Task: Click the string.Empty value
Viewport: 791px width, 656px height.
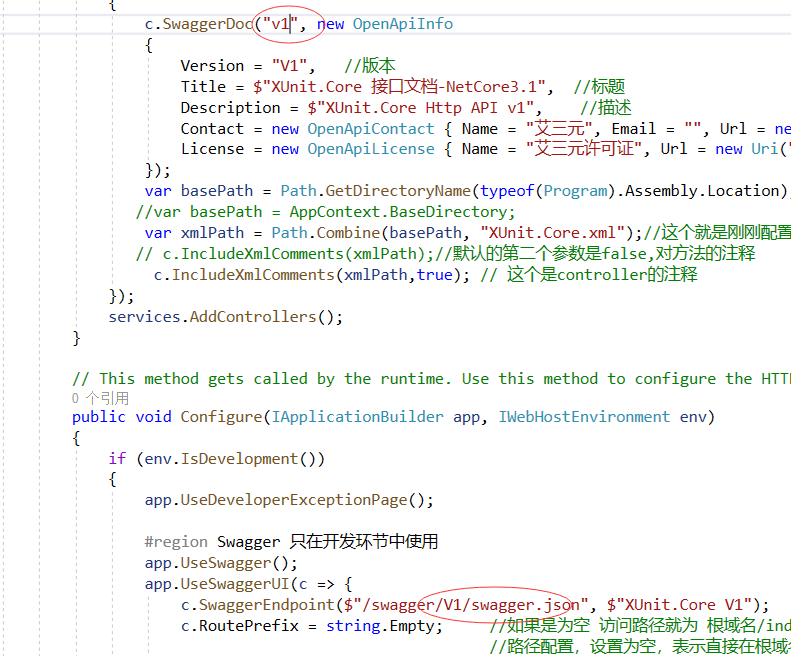Action: click(379, 626)
